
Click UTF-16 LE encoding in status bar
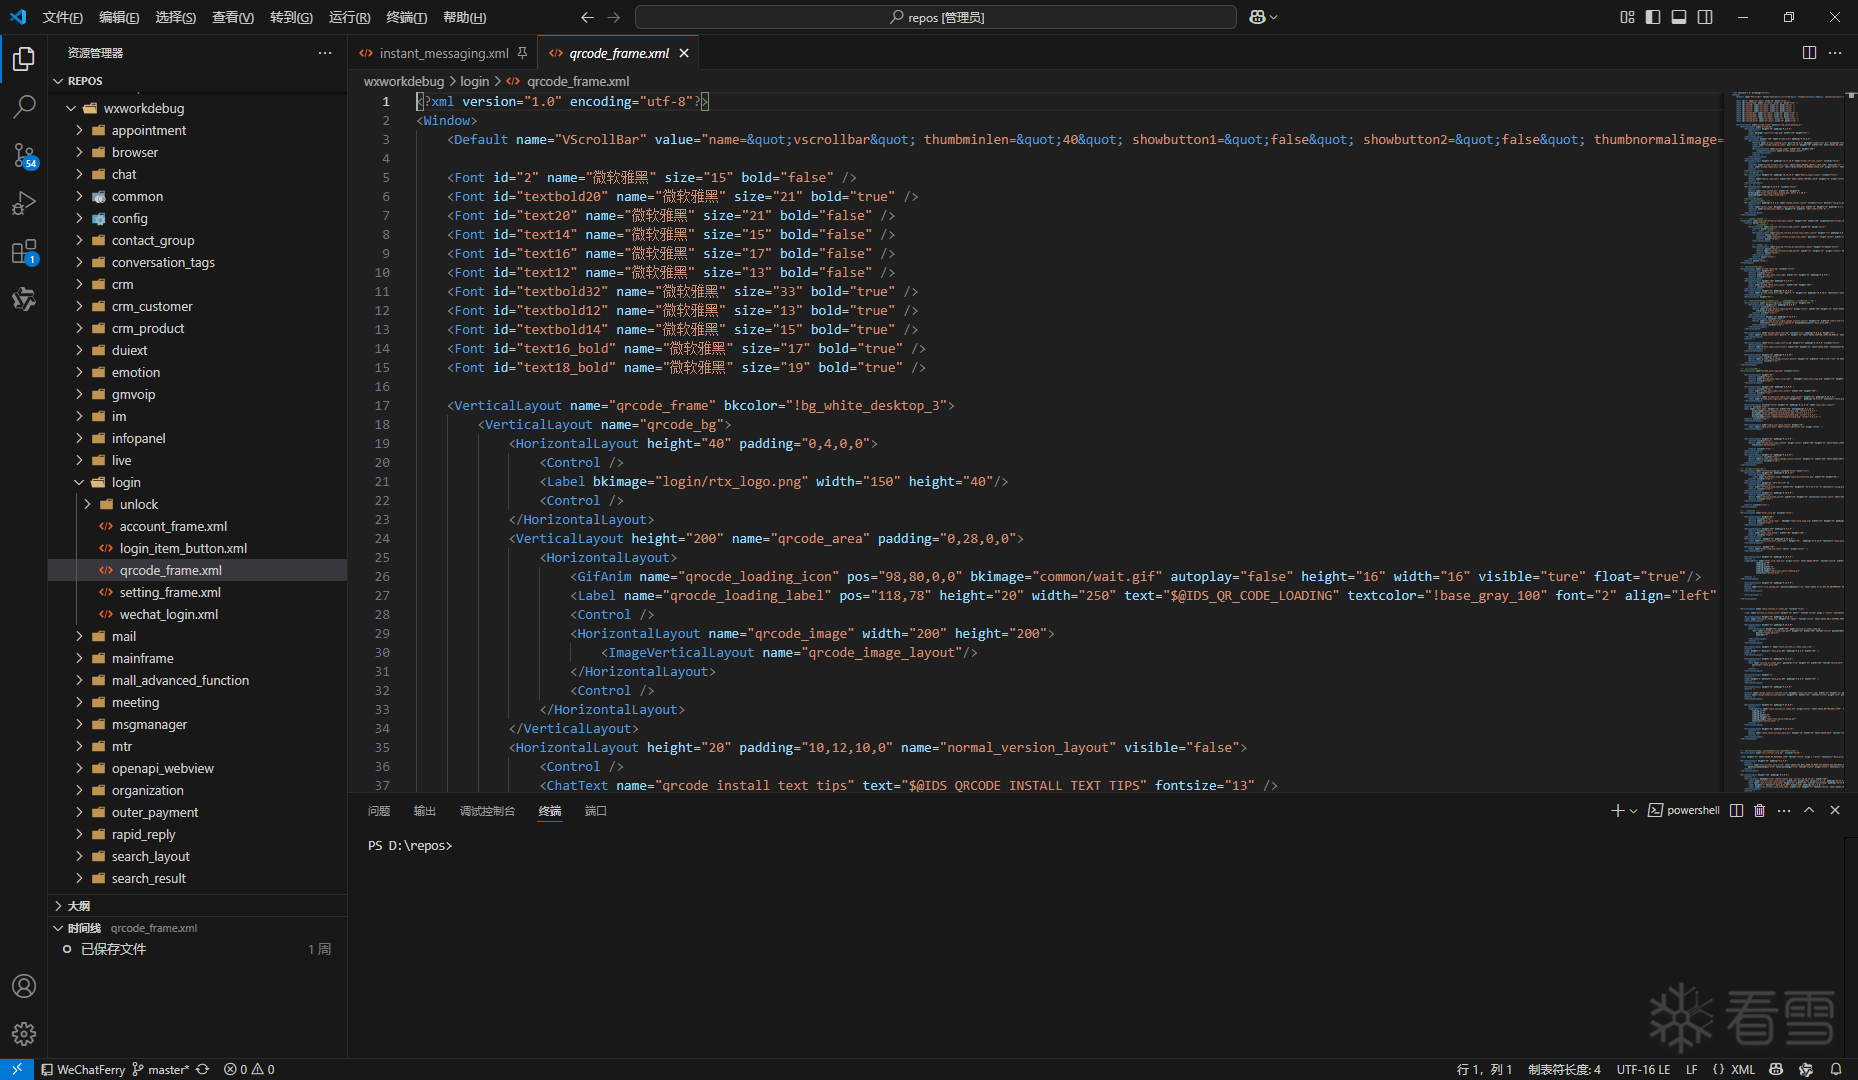point(1643,1069)
